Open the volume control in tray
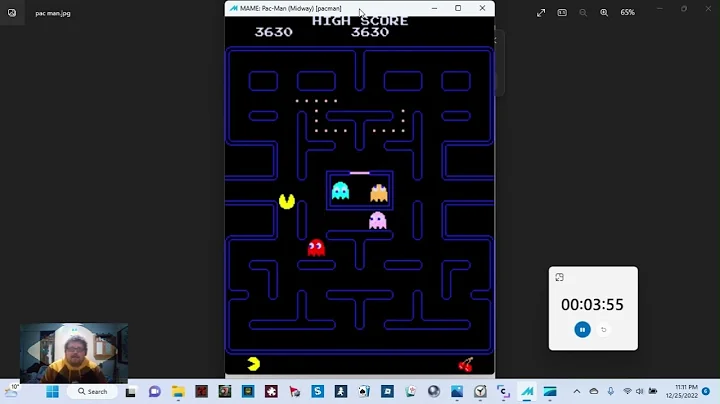Image resolution: width=720 pixels, height=404 pixels. tap(640, 392)
